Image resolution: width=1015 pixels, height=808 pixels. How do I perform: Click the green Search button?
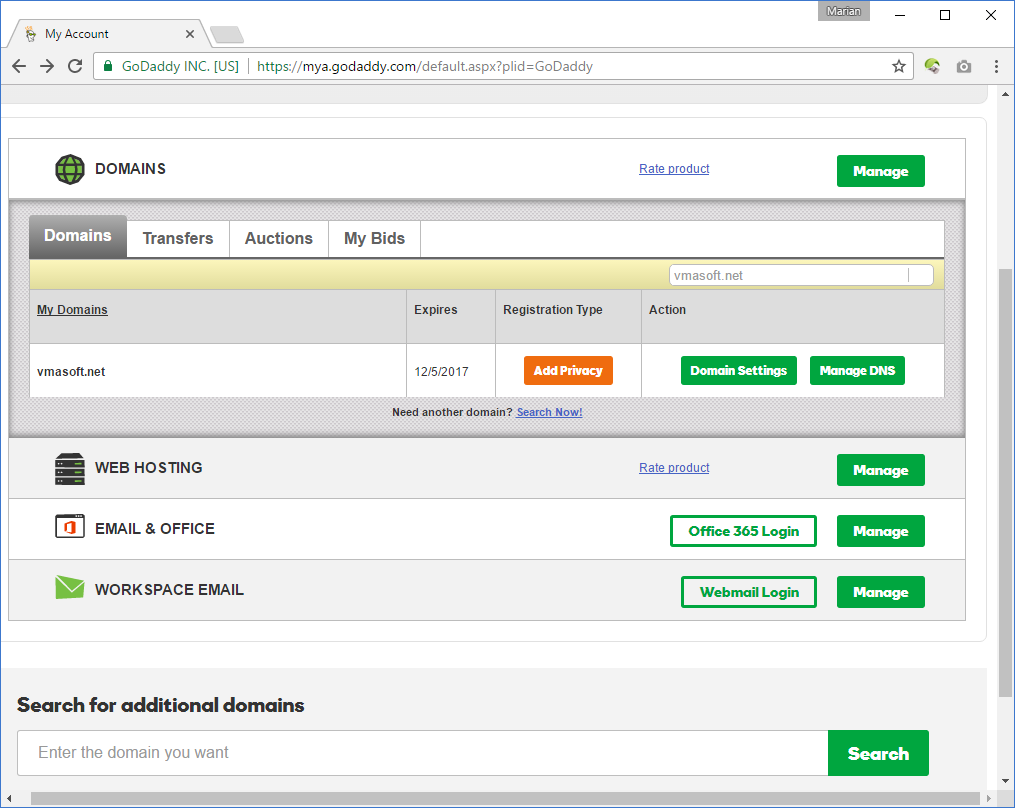(878, 753)
